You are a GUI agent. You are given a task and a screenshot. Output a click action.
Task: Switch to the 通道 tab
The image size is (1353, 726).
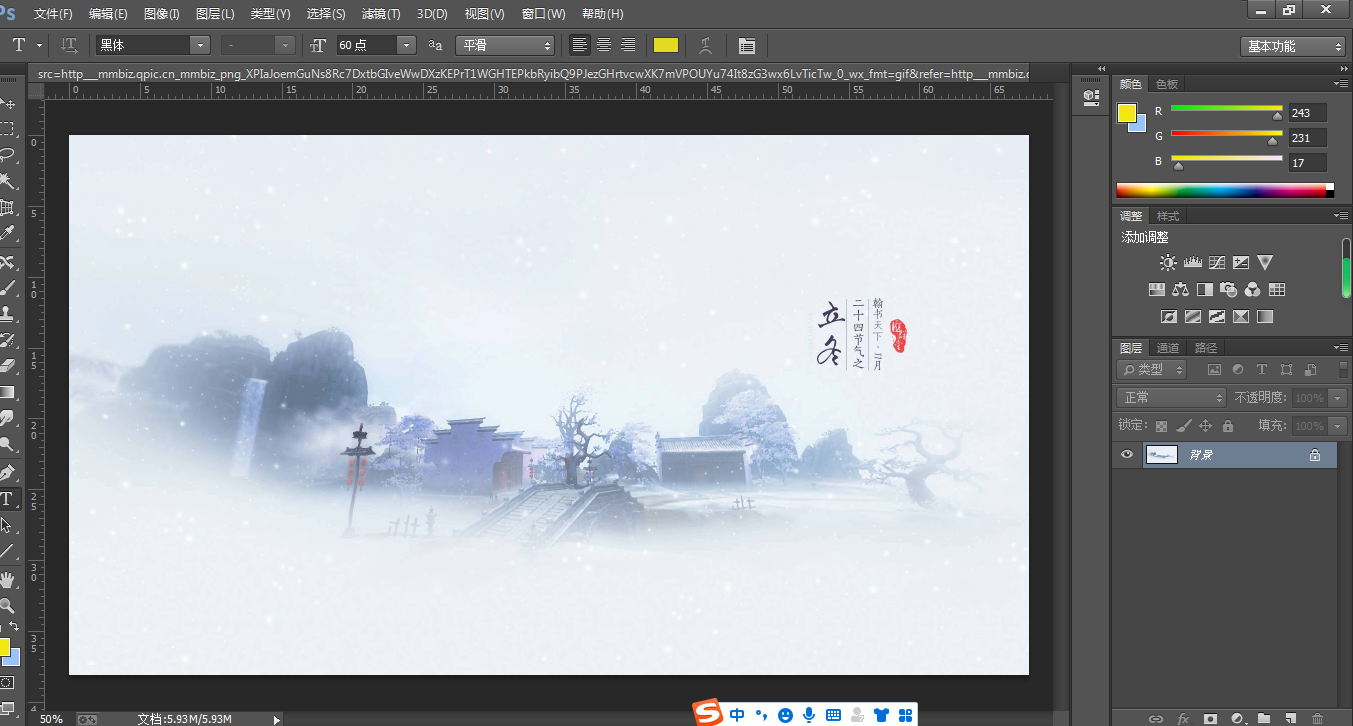pyautogui.click(x=1168, y=348)
